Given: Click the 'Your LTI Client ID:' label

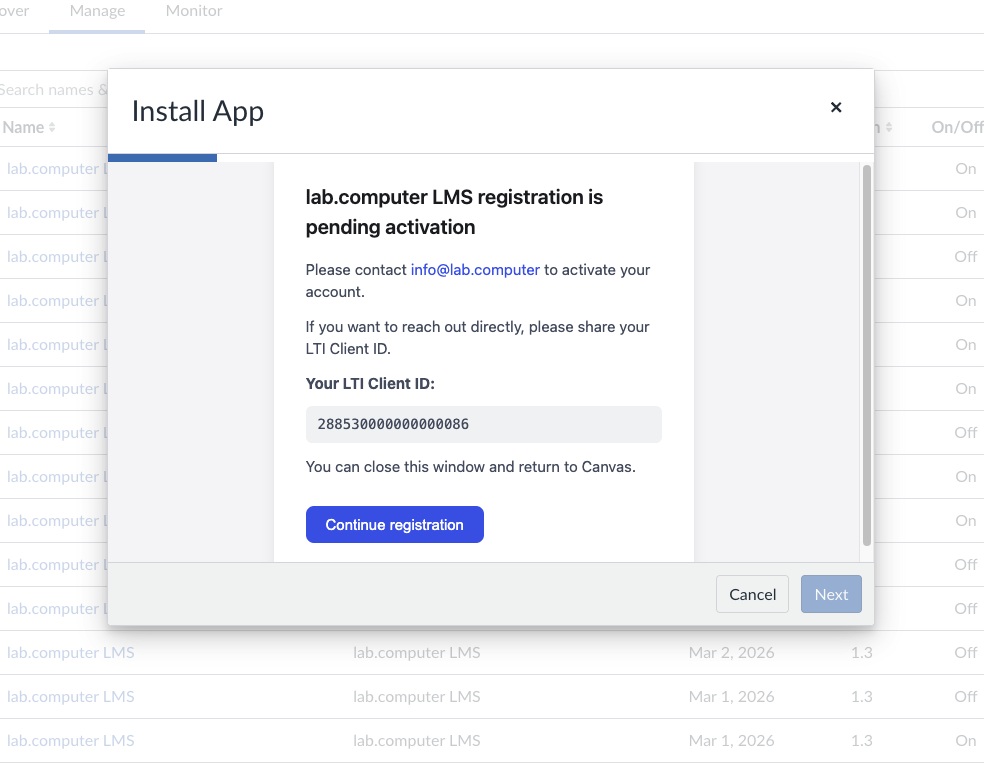Looking at the screenshot, I should tap(370, 384).
